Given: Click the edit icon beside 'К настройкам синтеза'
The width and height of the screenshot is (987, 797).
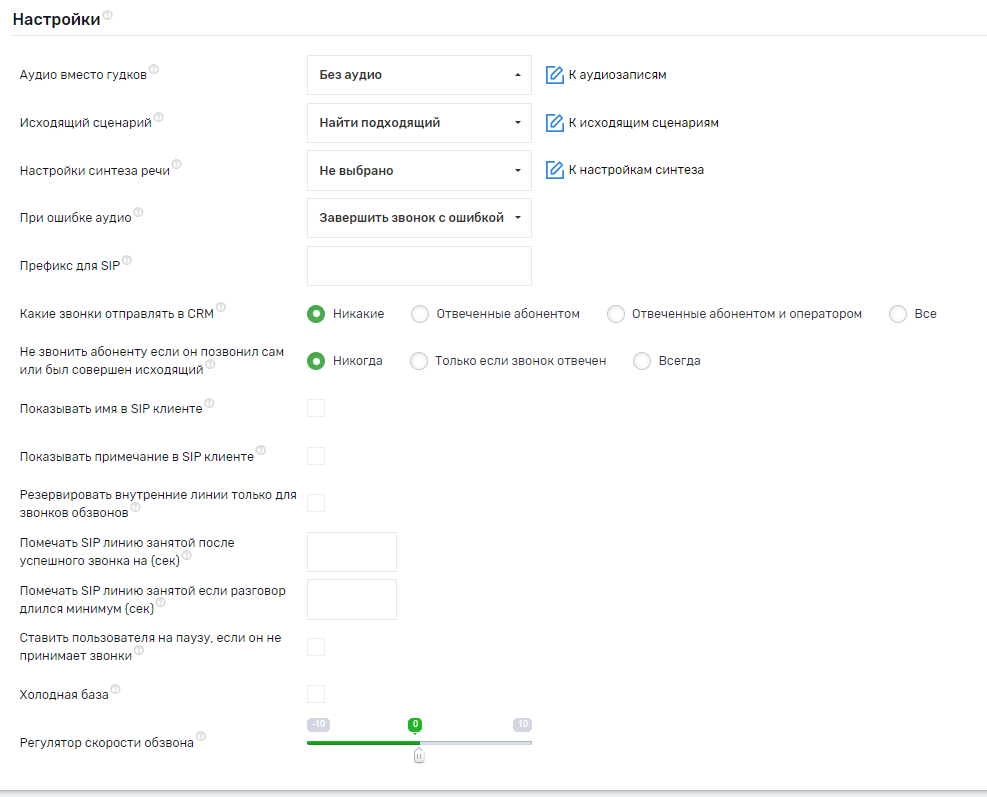Looking at the screenshot, I should click(555, 170).
